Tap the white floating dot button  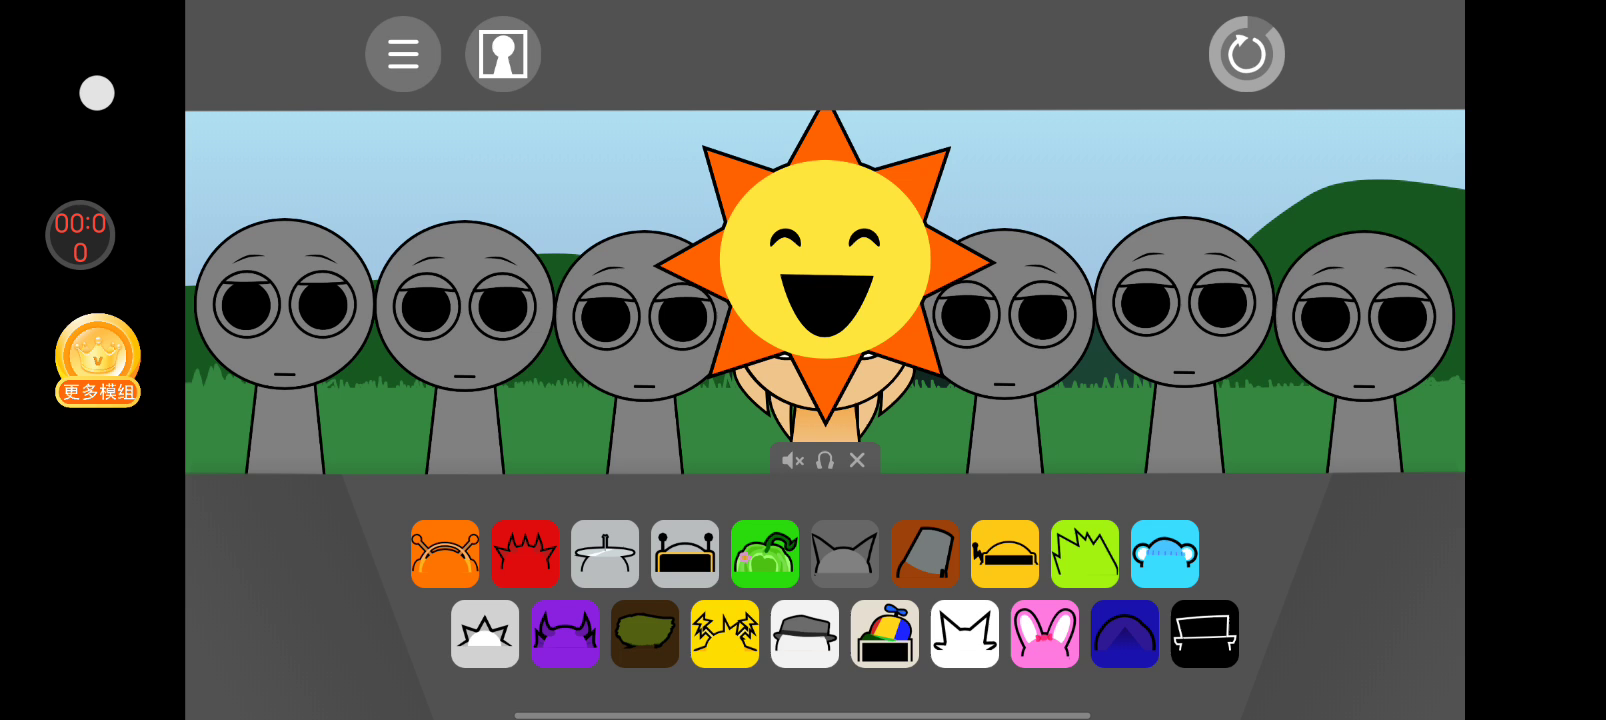(97, 93)
